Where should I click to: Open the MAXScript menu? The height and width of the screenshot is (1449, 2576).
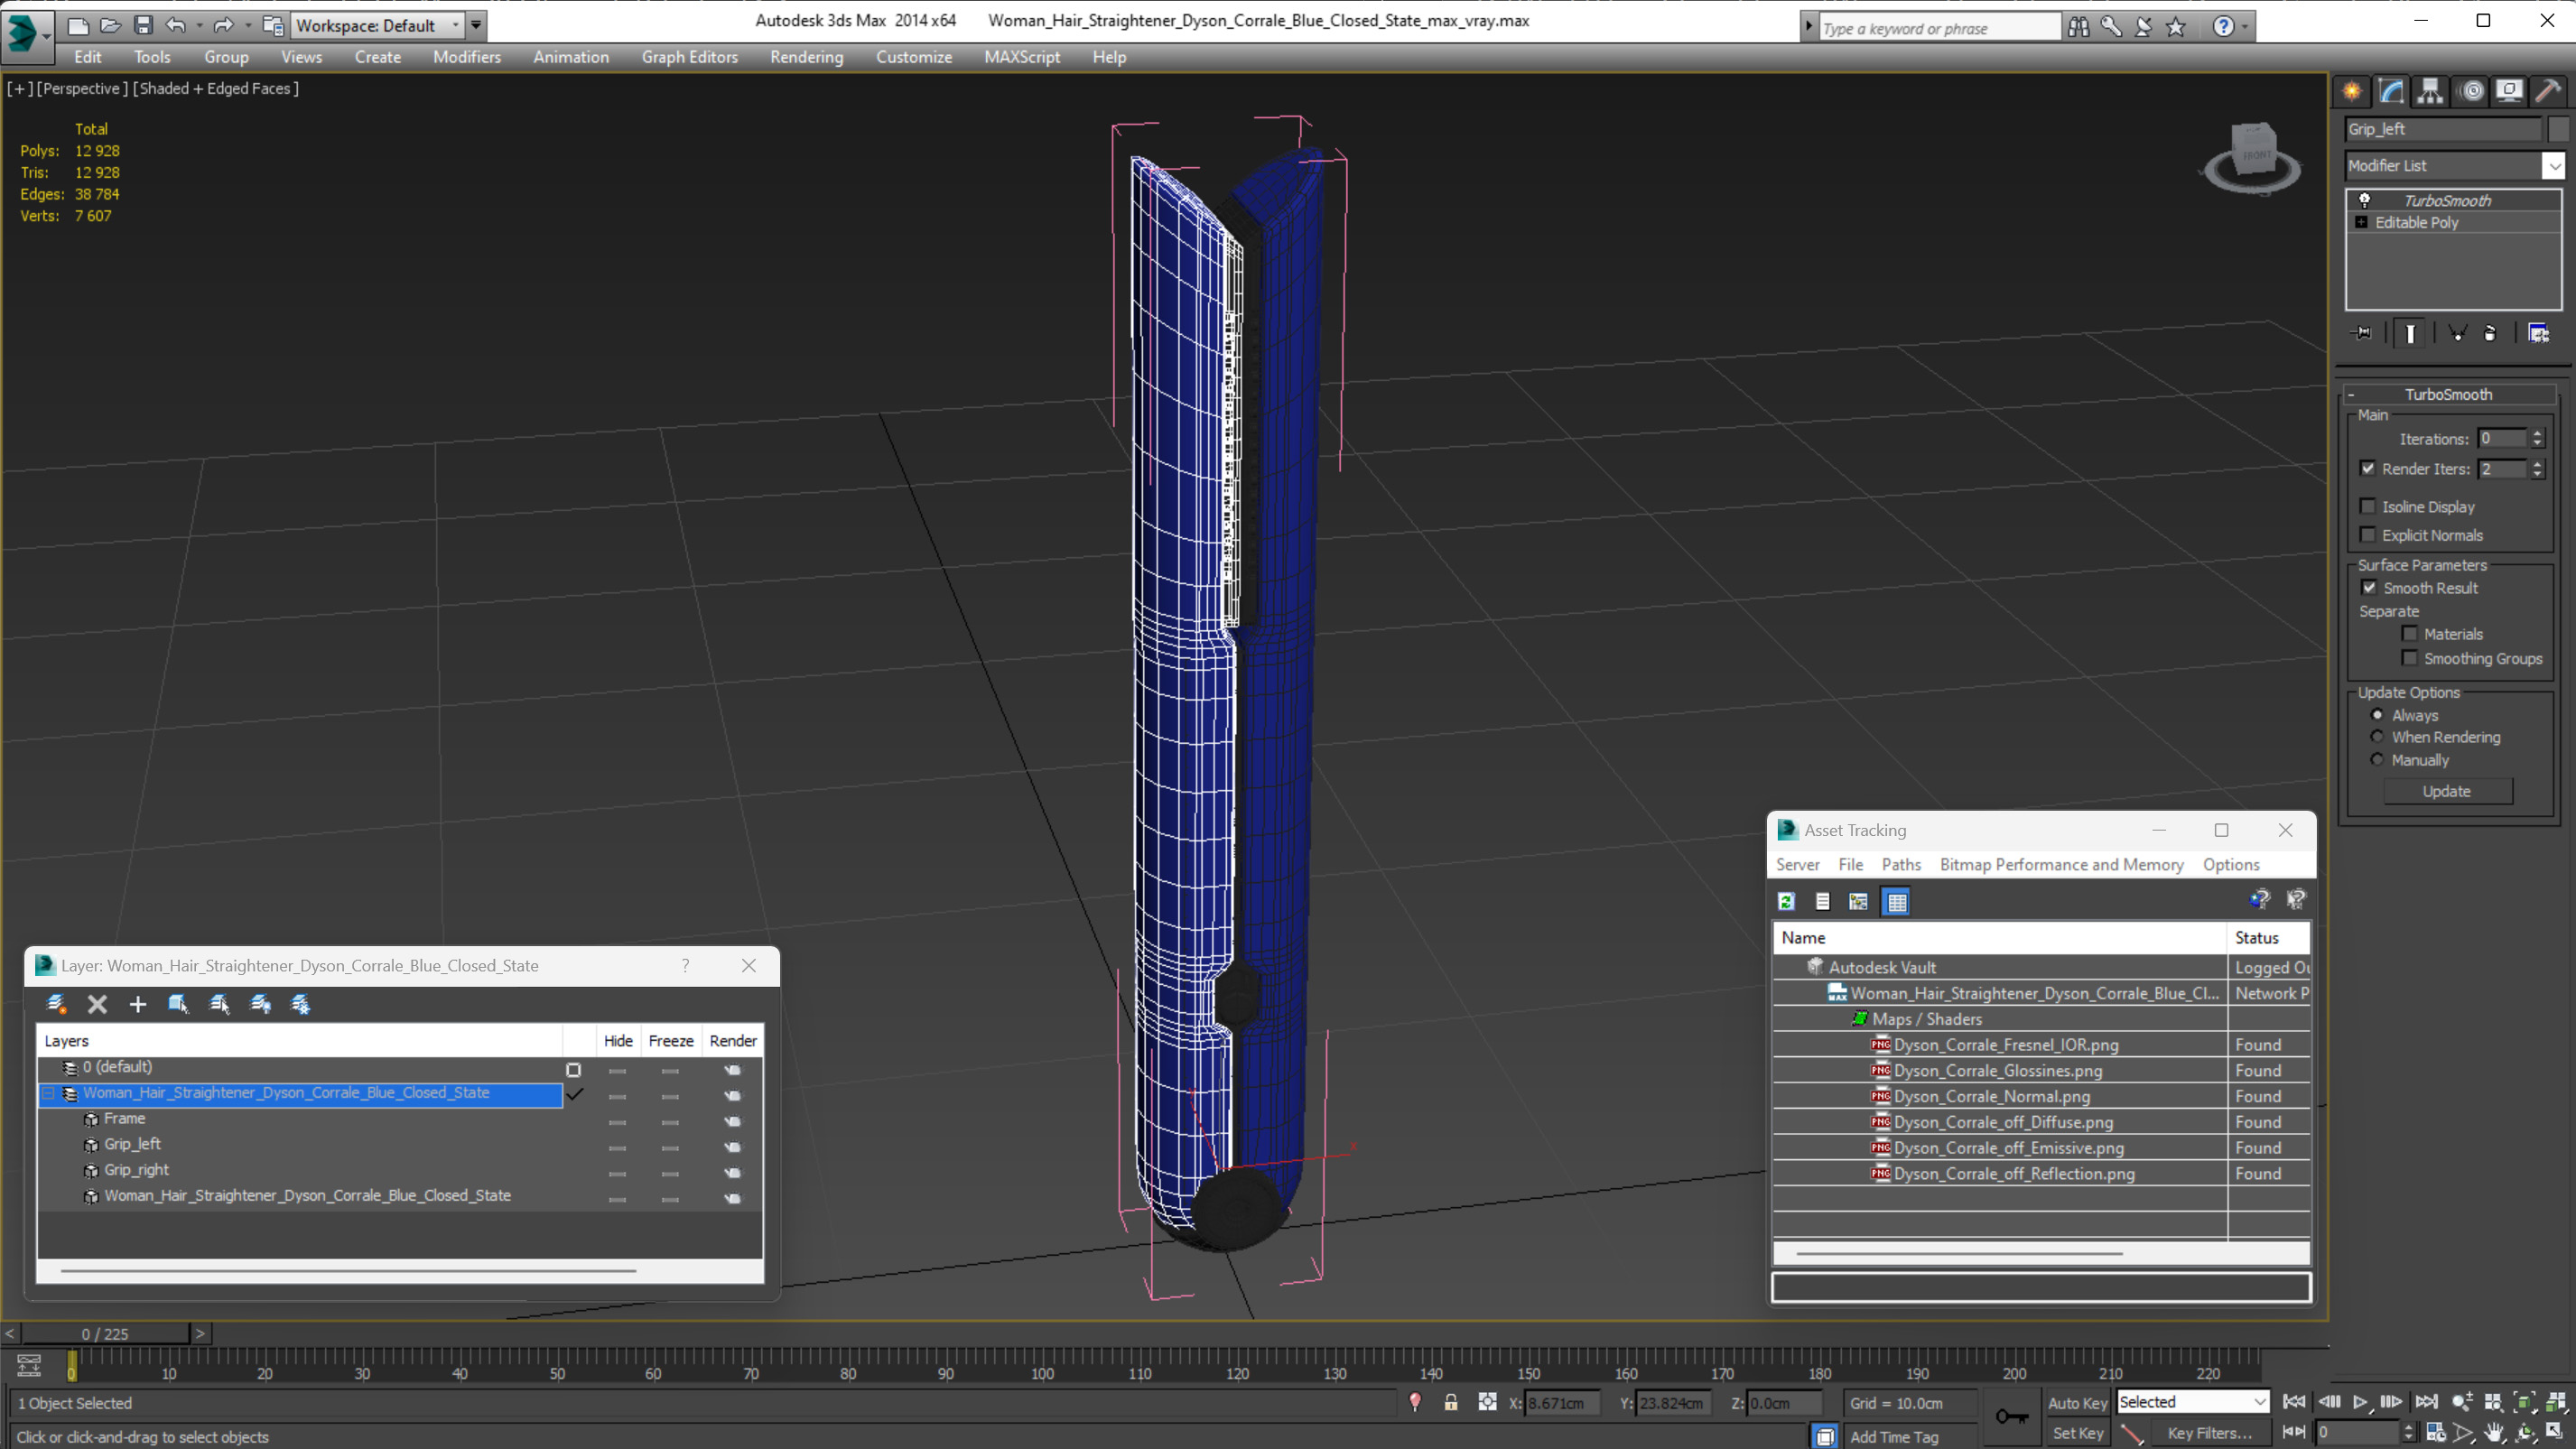pyautogui.click(x=1022, y=57)
